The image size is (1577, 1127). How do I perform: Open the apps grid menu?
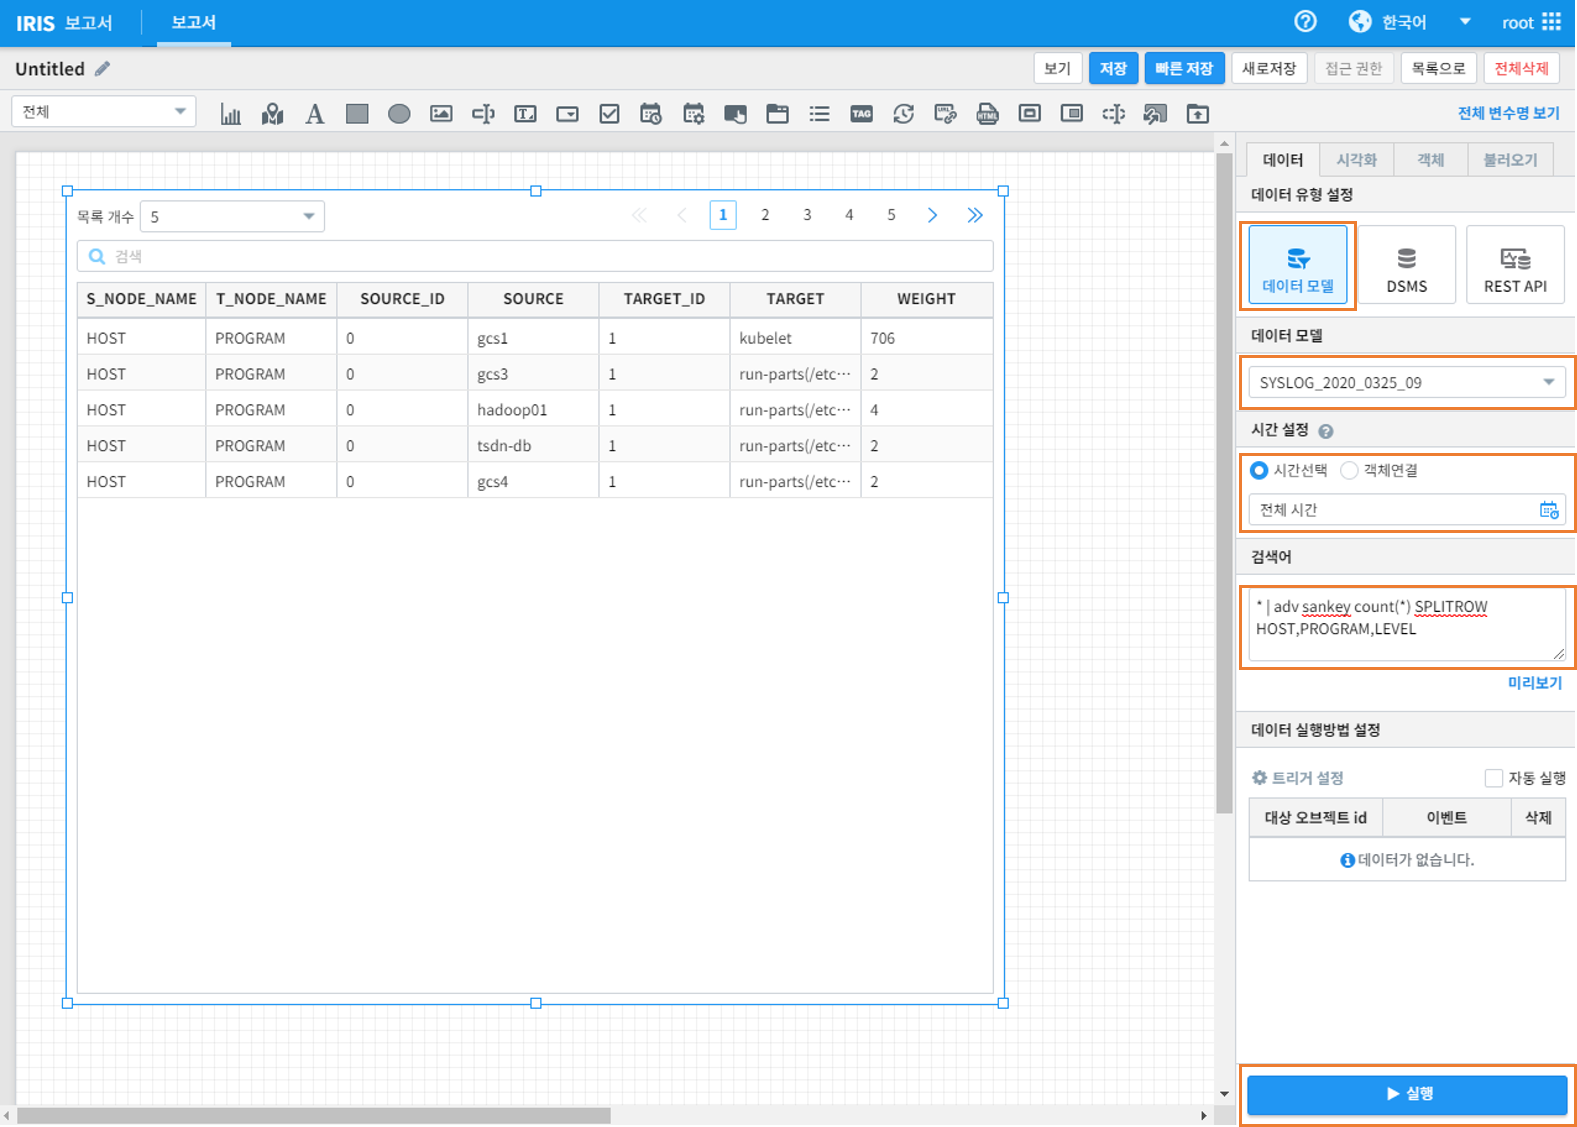pyautogui.click(x=1551, y=21)
